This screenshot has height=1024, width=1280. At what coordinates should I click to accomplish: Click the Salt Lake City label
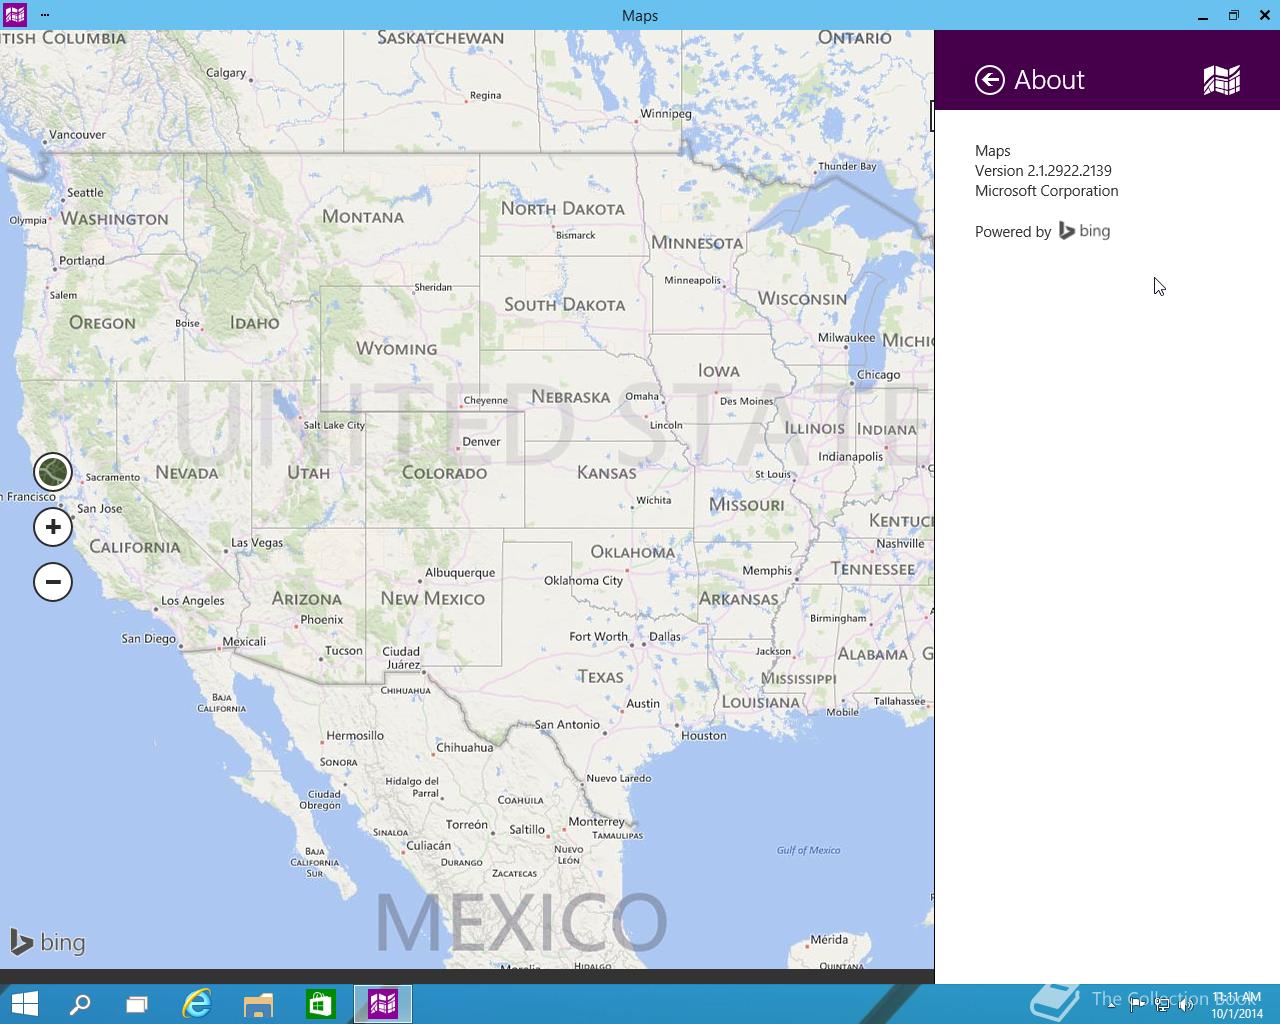[334, 425]
